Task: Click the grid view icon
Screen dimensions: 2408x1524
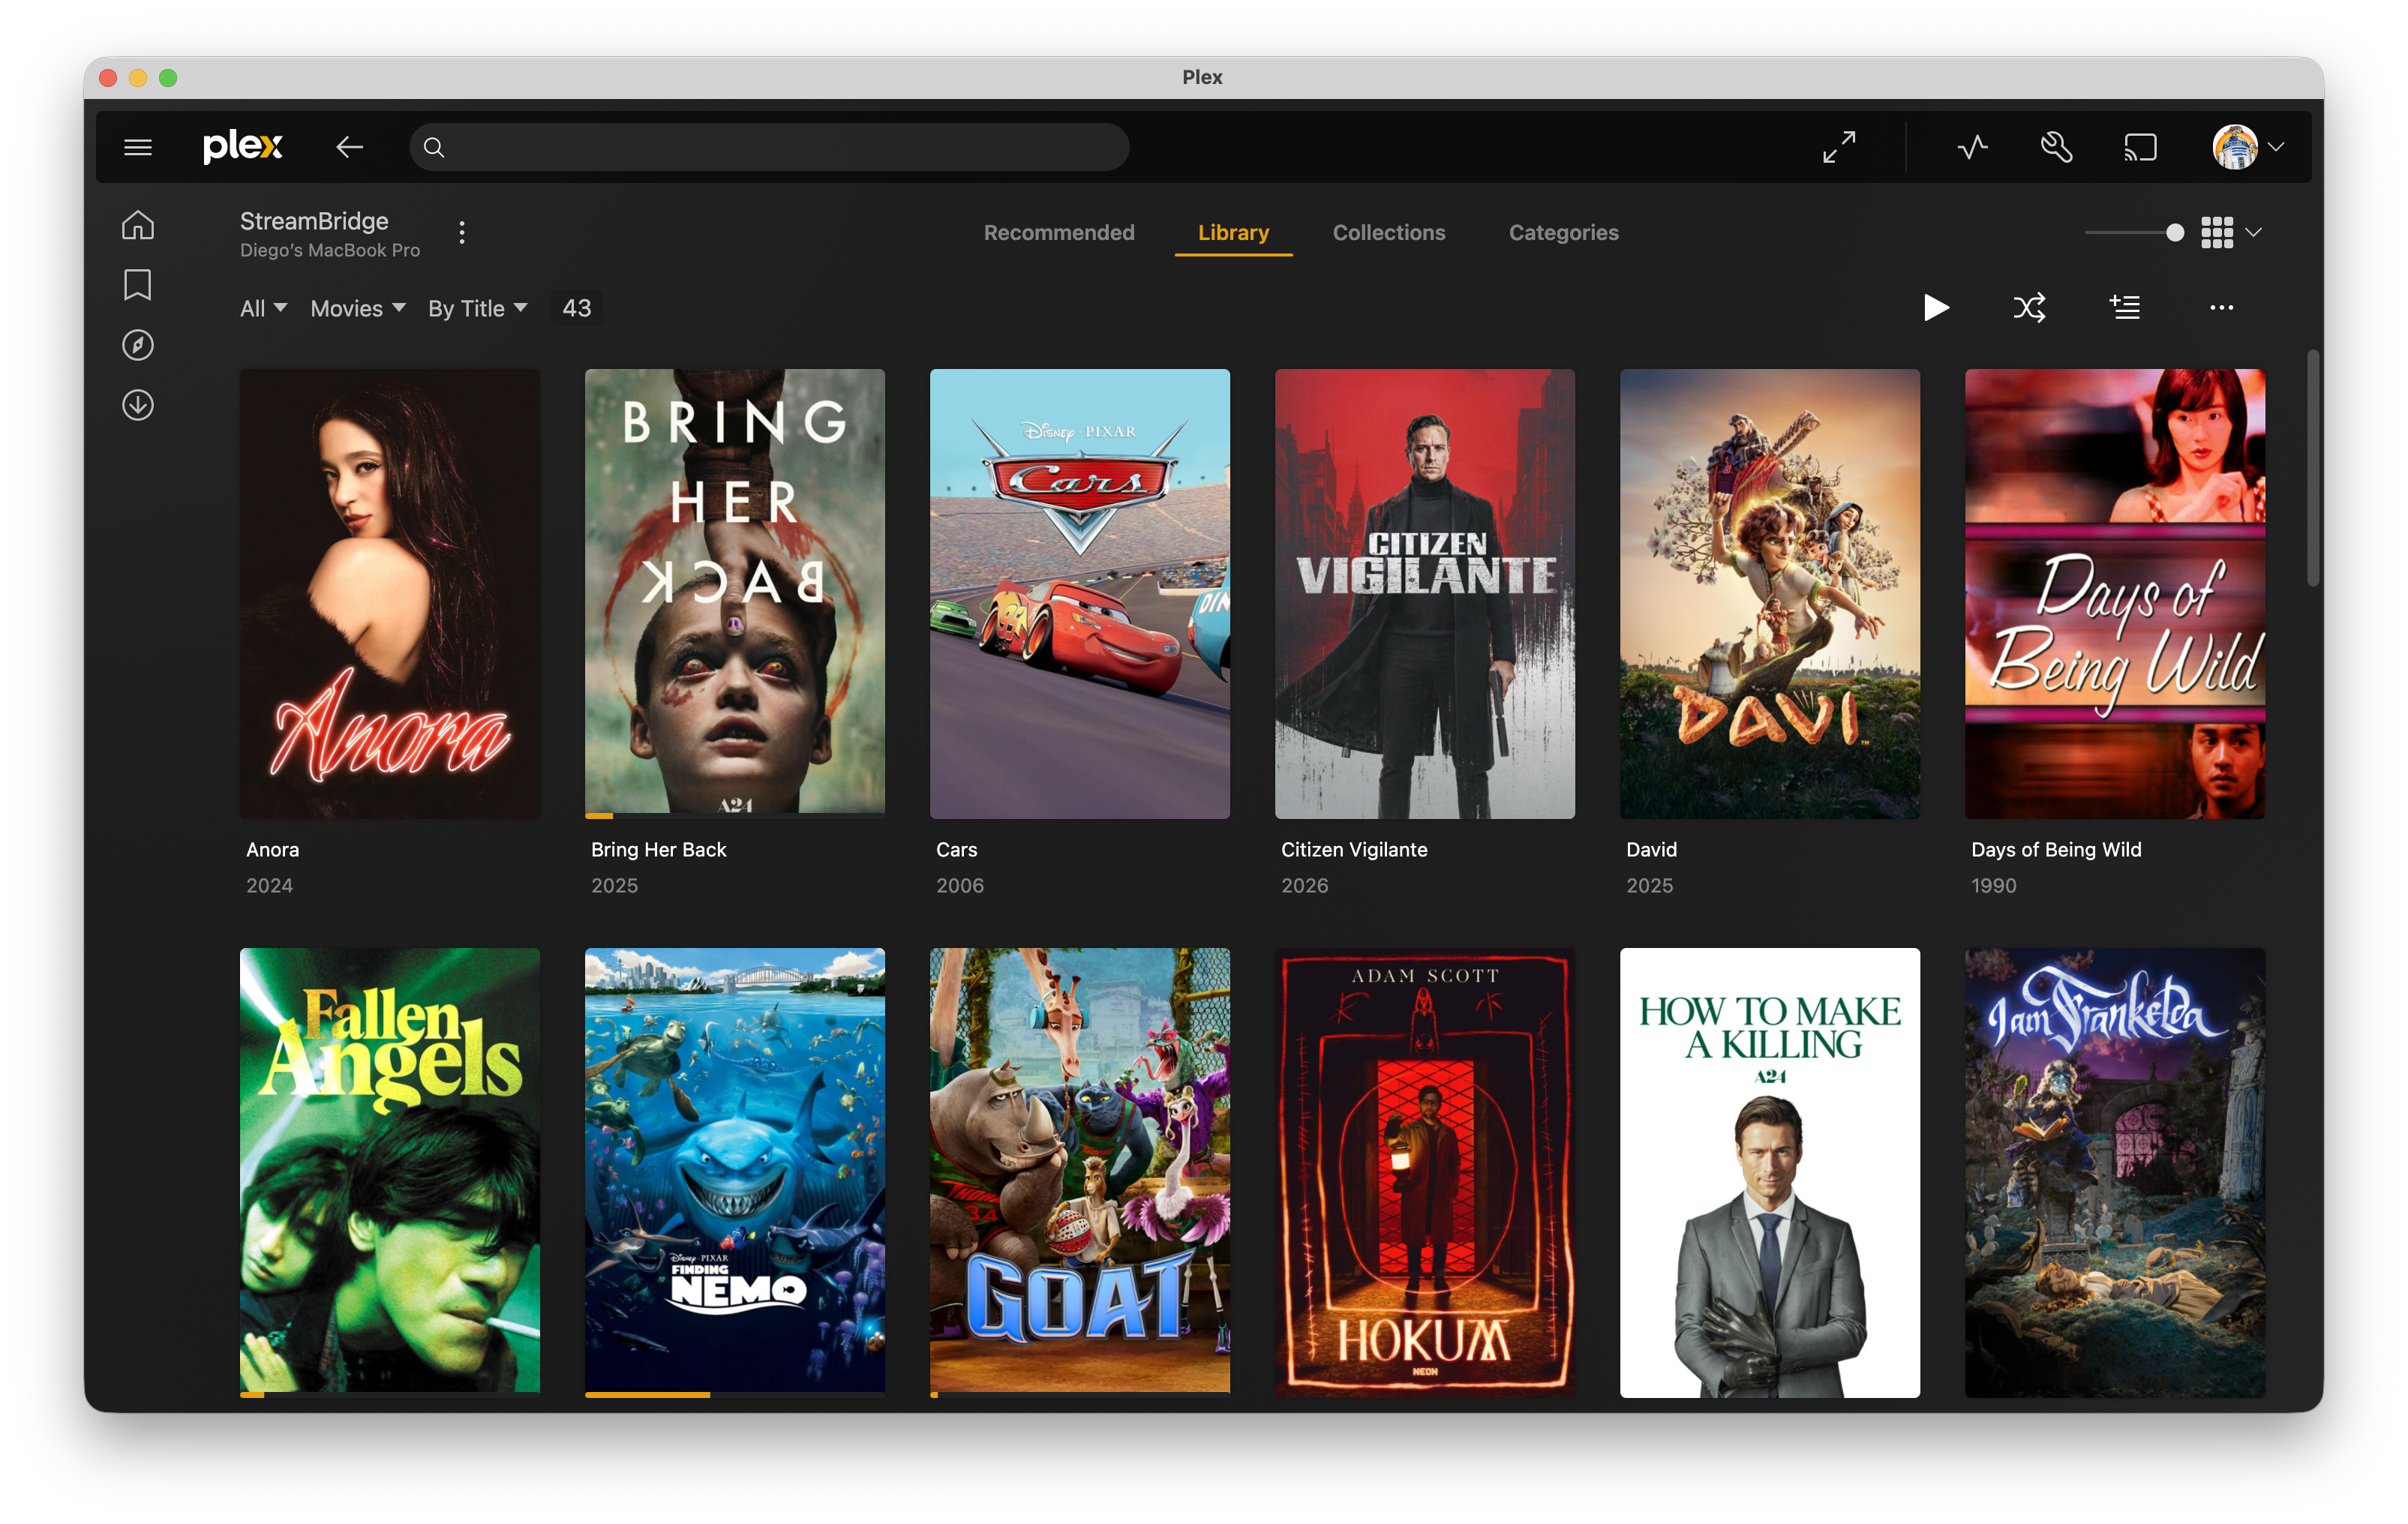Action: coord(2216,233)
